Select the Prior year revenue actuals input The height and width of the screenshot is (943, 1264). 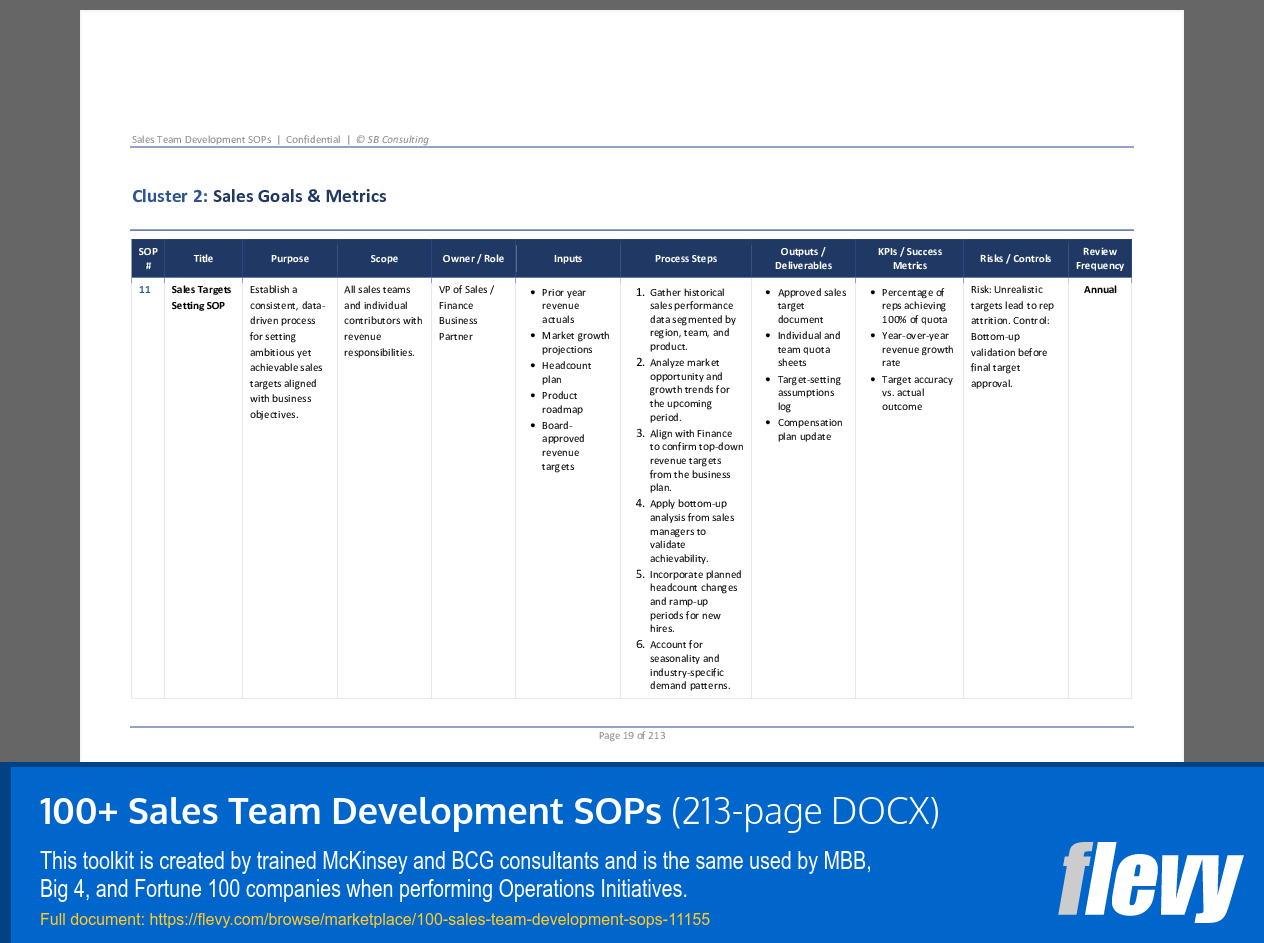click(x=566, y=305)
